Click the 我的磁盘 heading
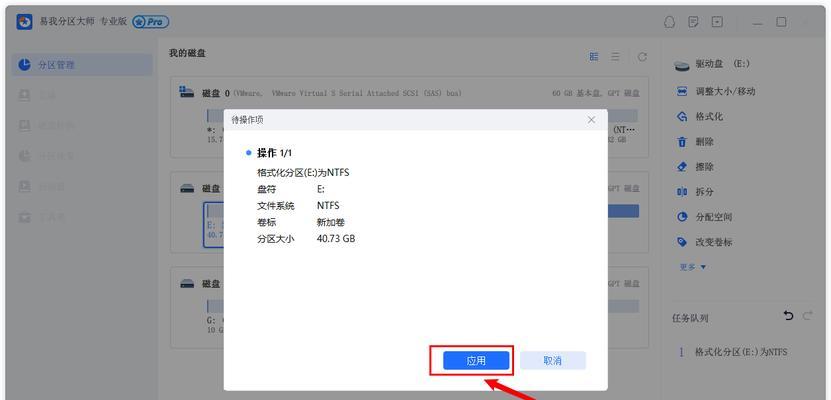Image resolution: width=831 pixels, height=400 pixels. [x=187, y=54]
